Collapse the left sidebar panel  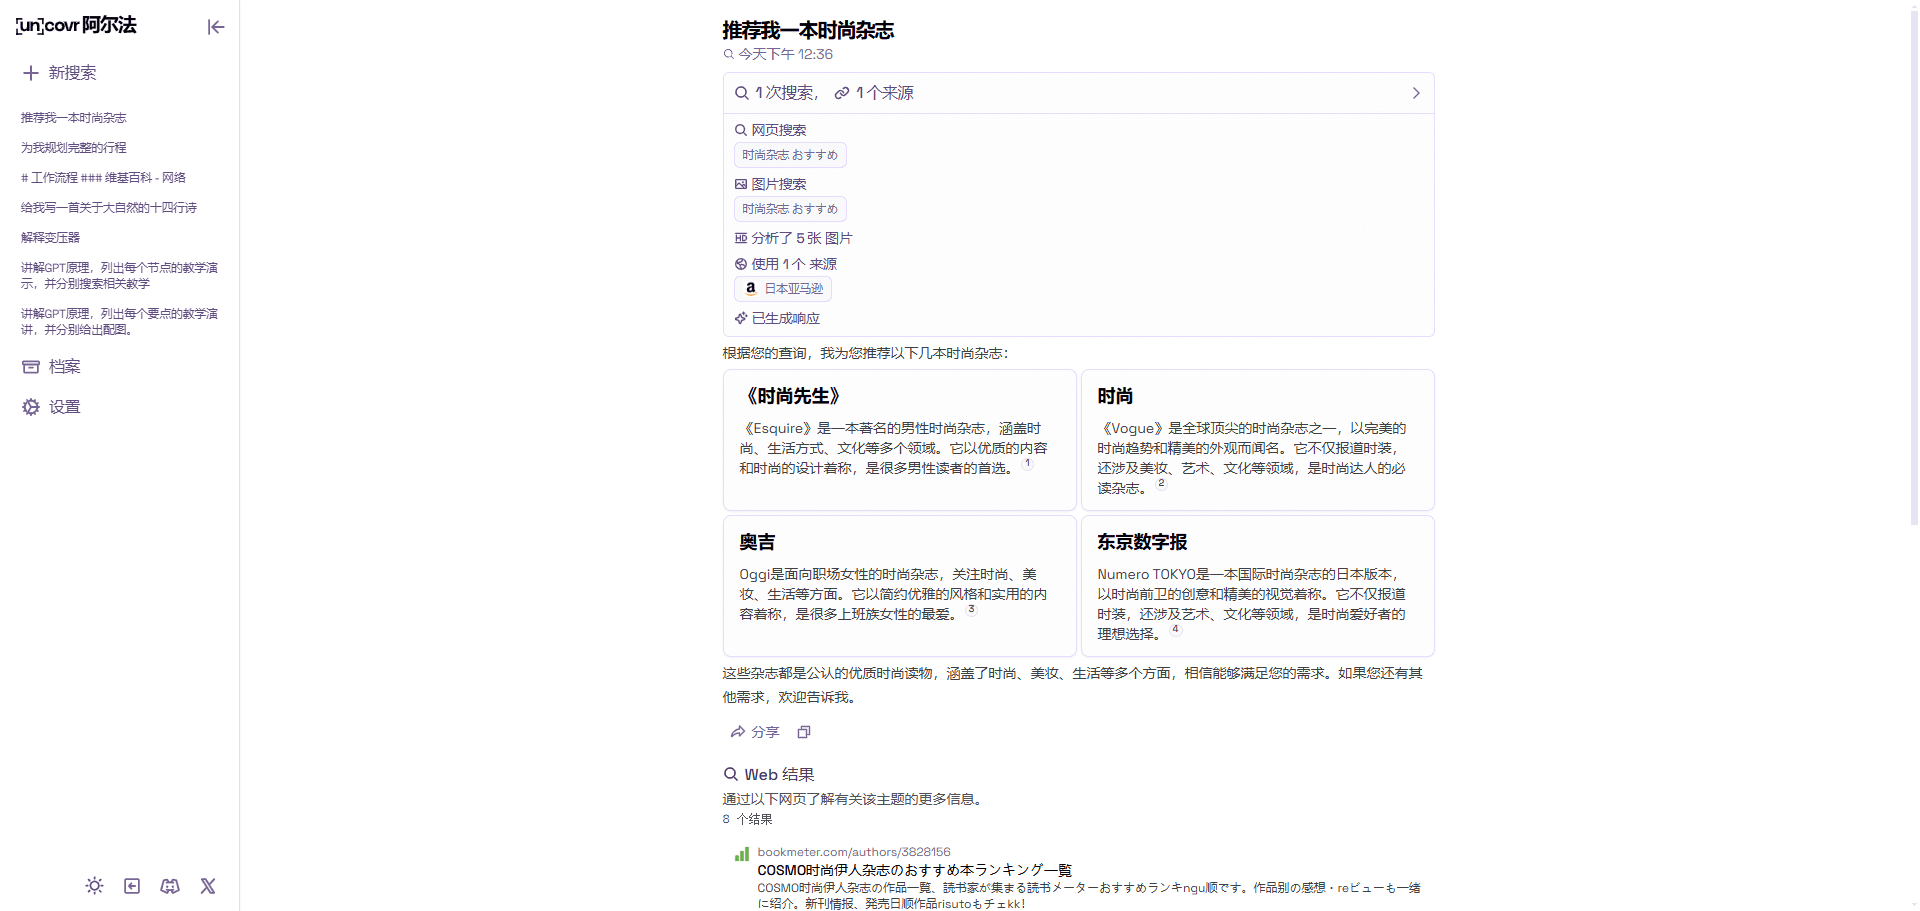[215, 27]
